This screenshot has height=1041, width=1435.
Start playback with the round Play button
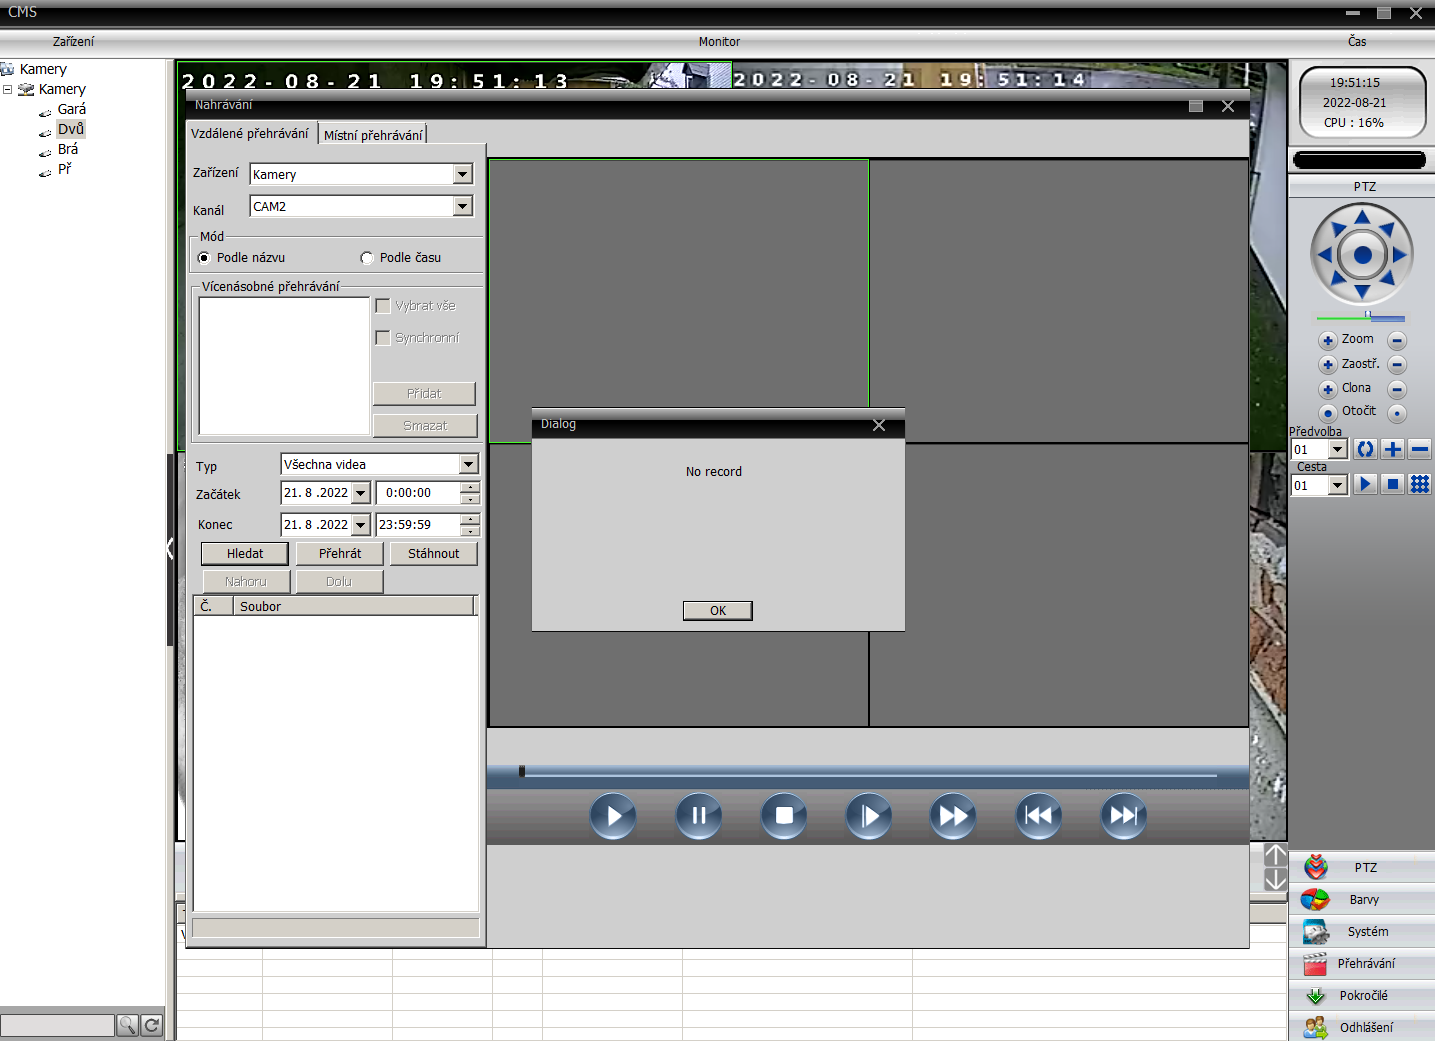pos(613,816)
